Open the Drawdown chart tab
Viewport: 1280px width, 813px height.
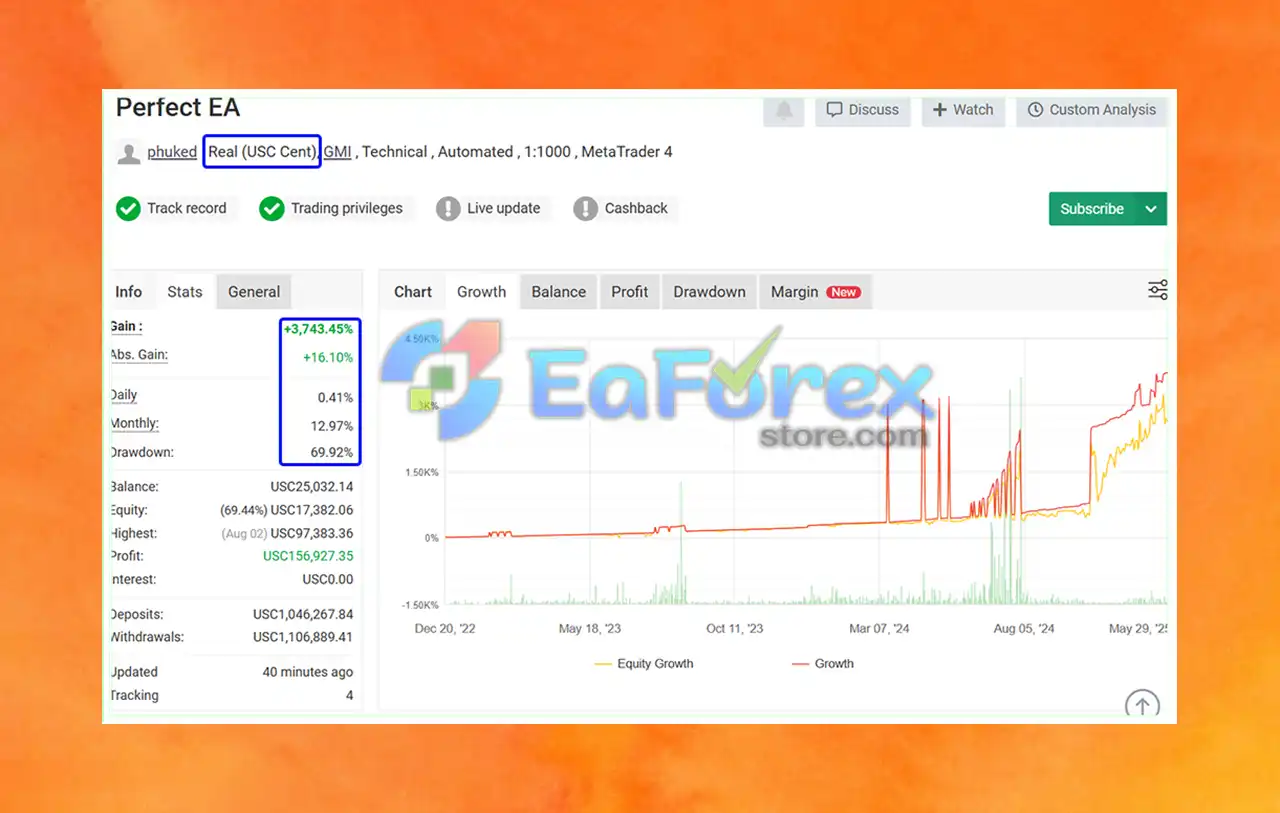click(709, 292)
